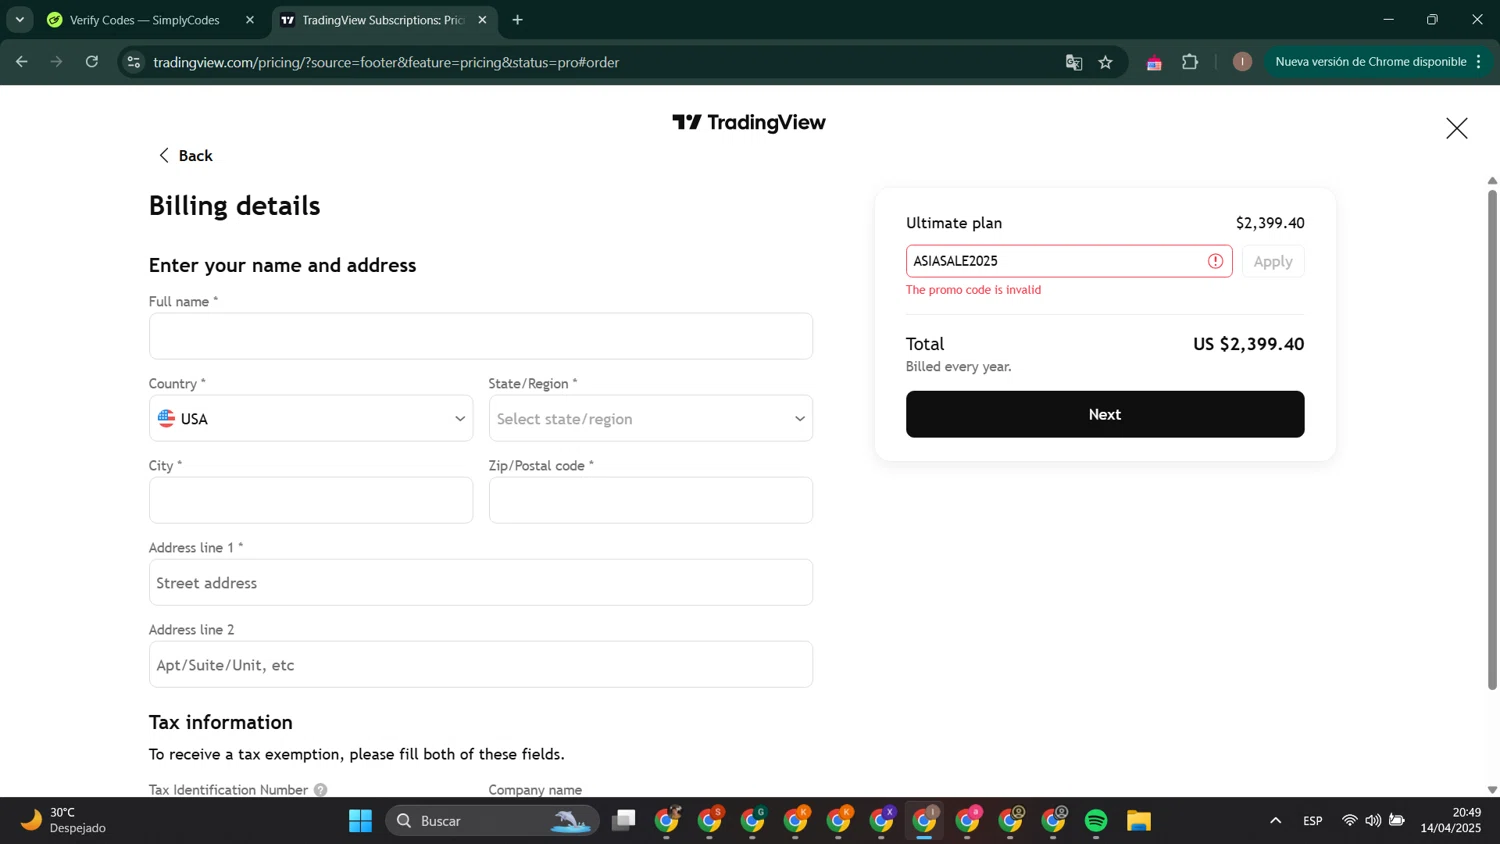Image resolution: width=1500 pixels, height=844 pixels.
Task: Click the Tax Identification Number help icon
Action: tap(320, 790)
